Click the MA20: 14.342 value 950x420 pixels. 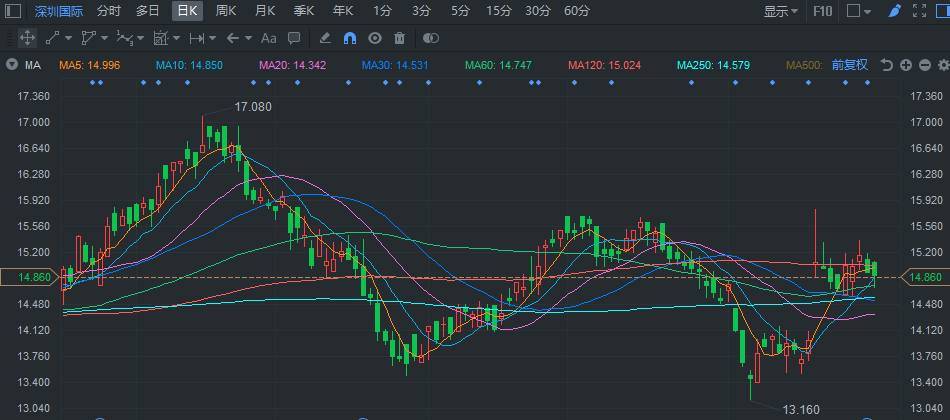click(x=293, y=65)
